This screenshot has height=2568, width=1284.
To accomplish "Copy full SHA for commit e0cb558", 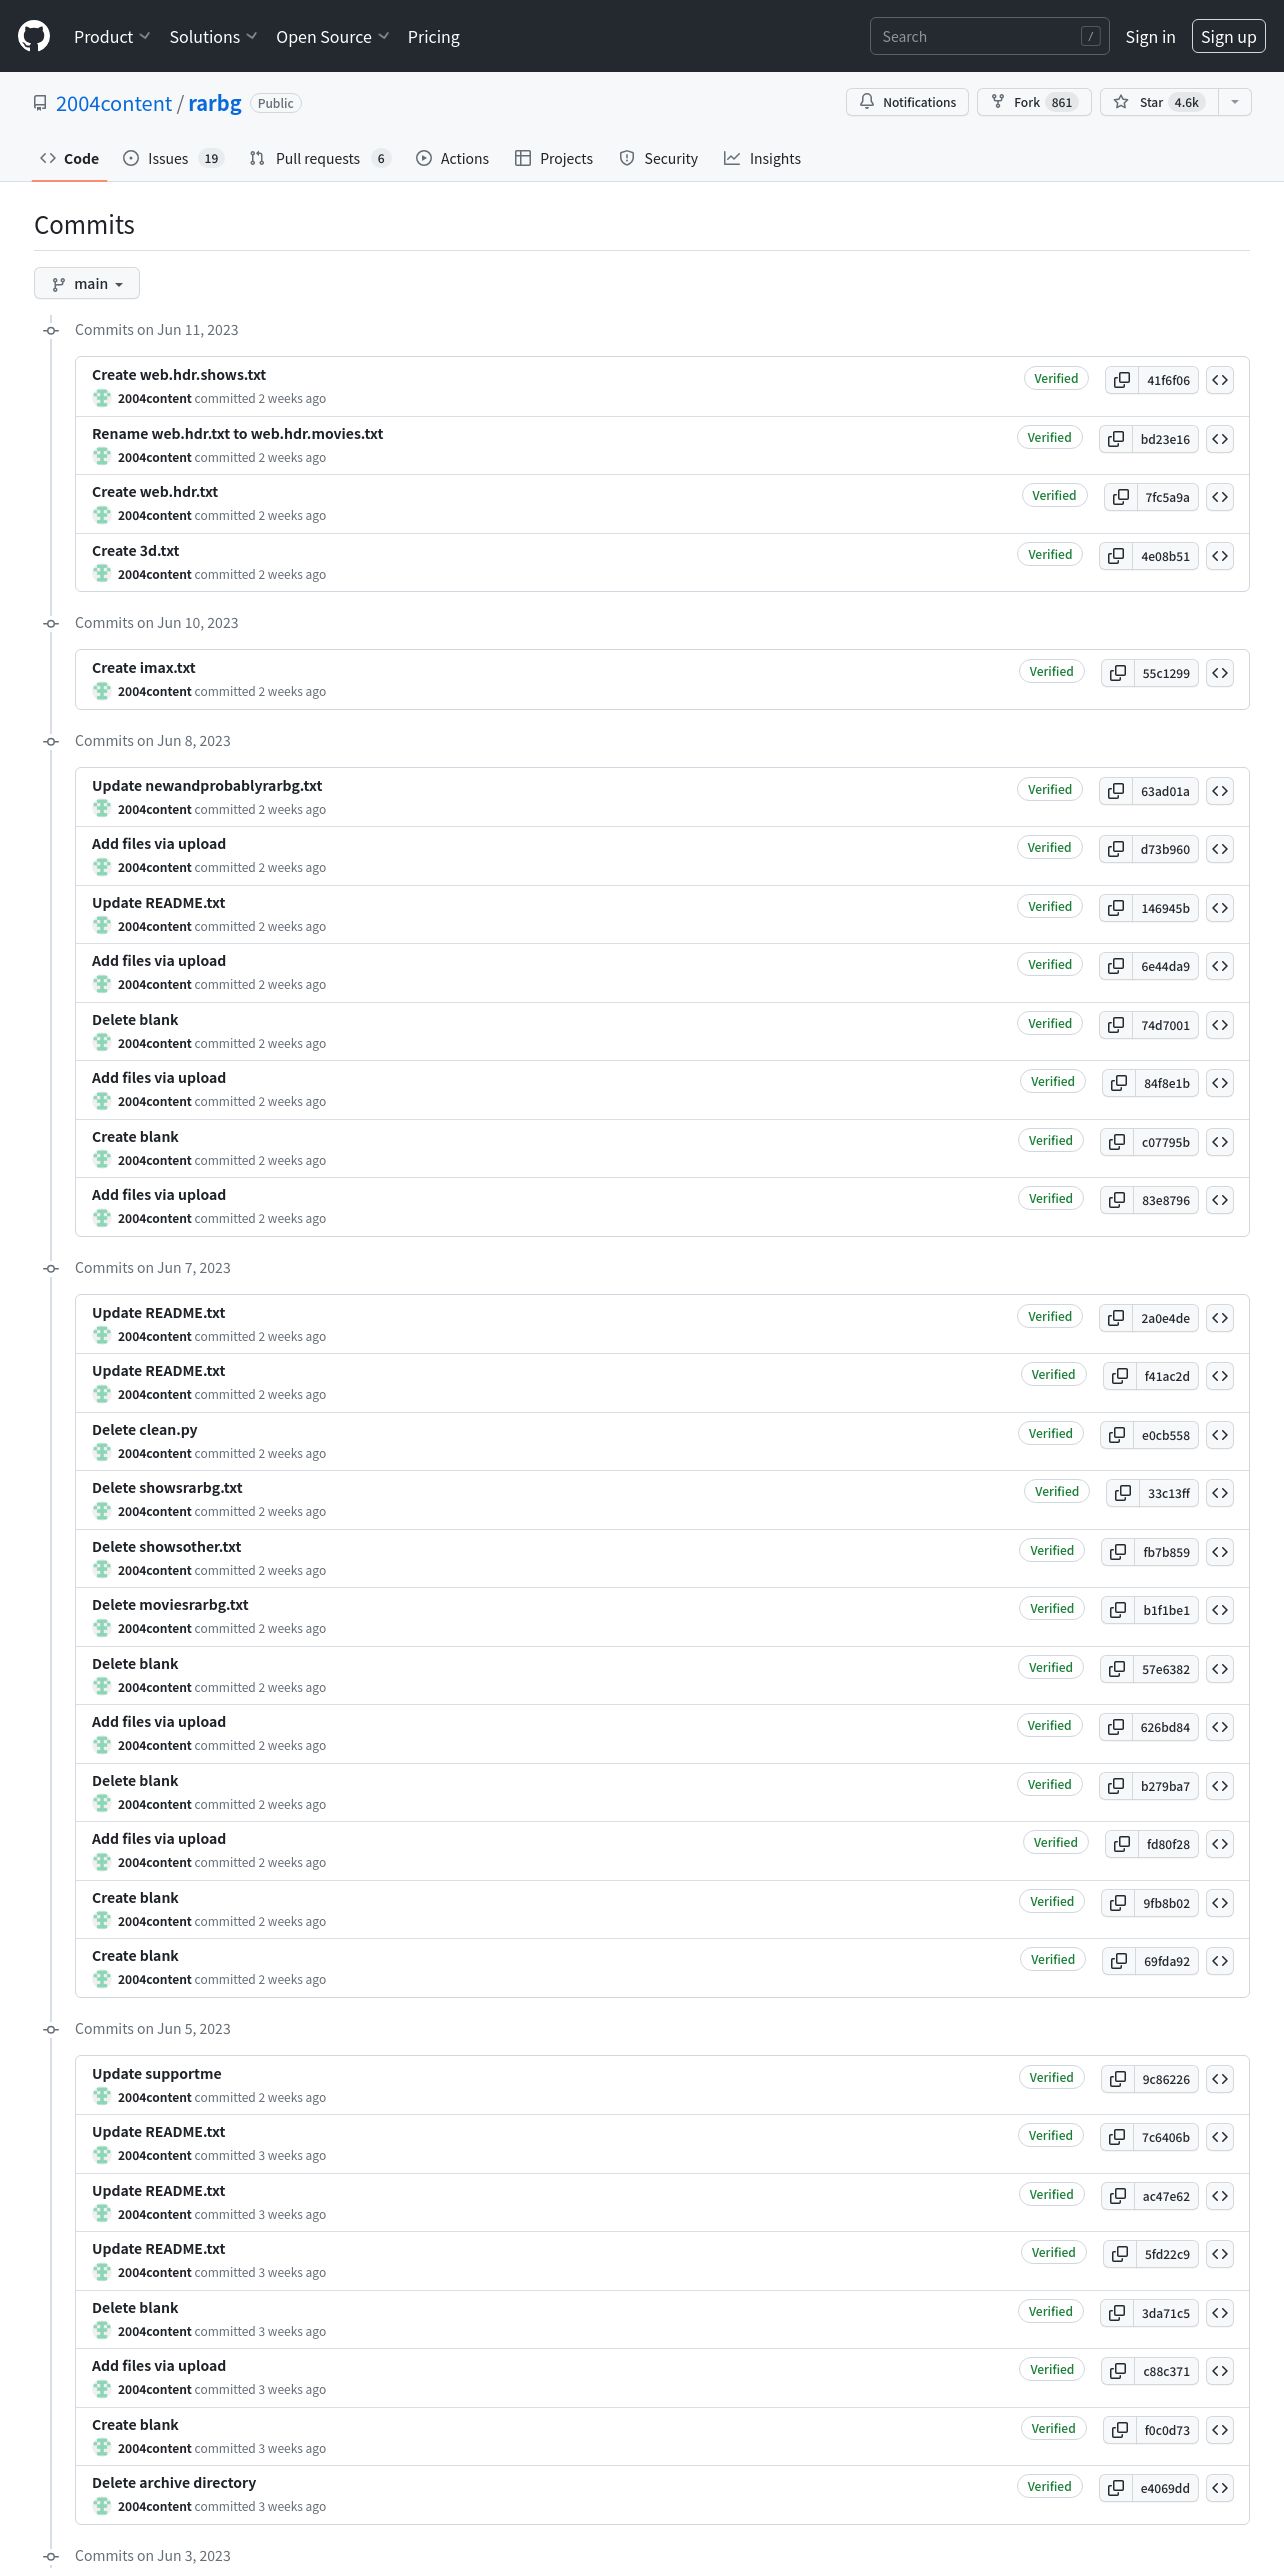I will point(1117,1435).
